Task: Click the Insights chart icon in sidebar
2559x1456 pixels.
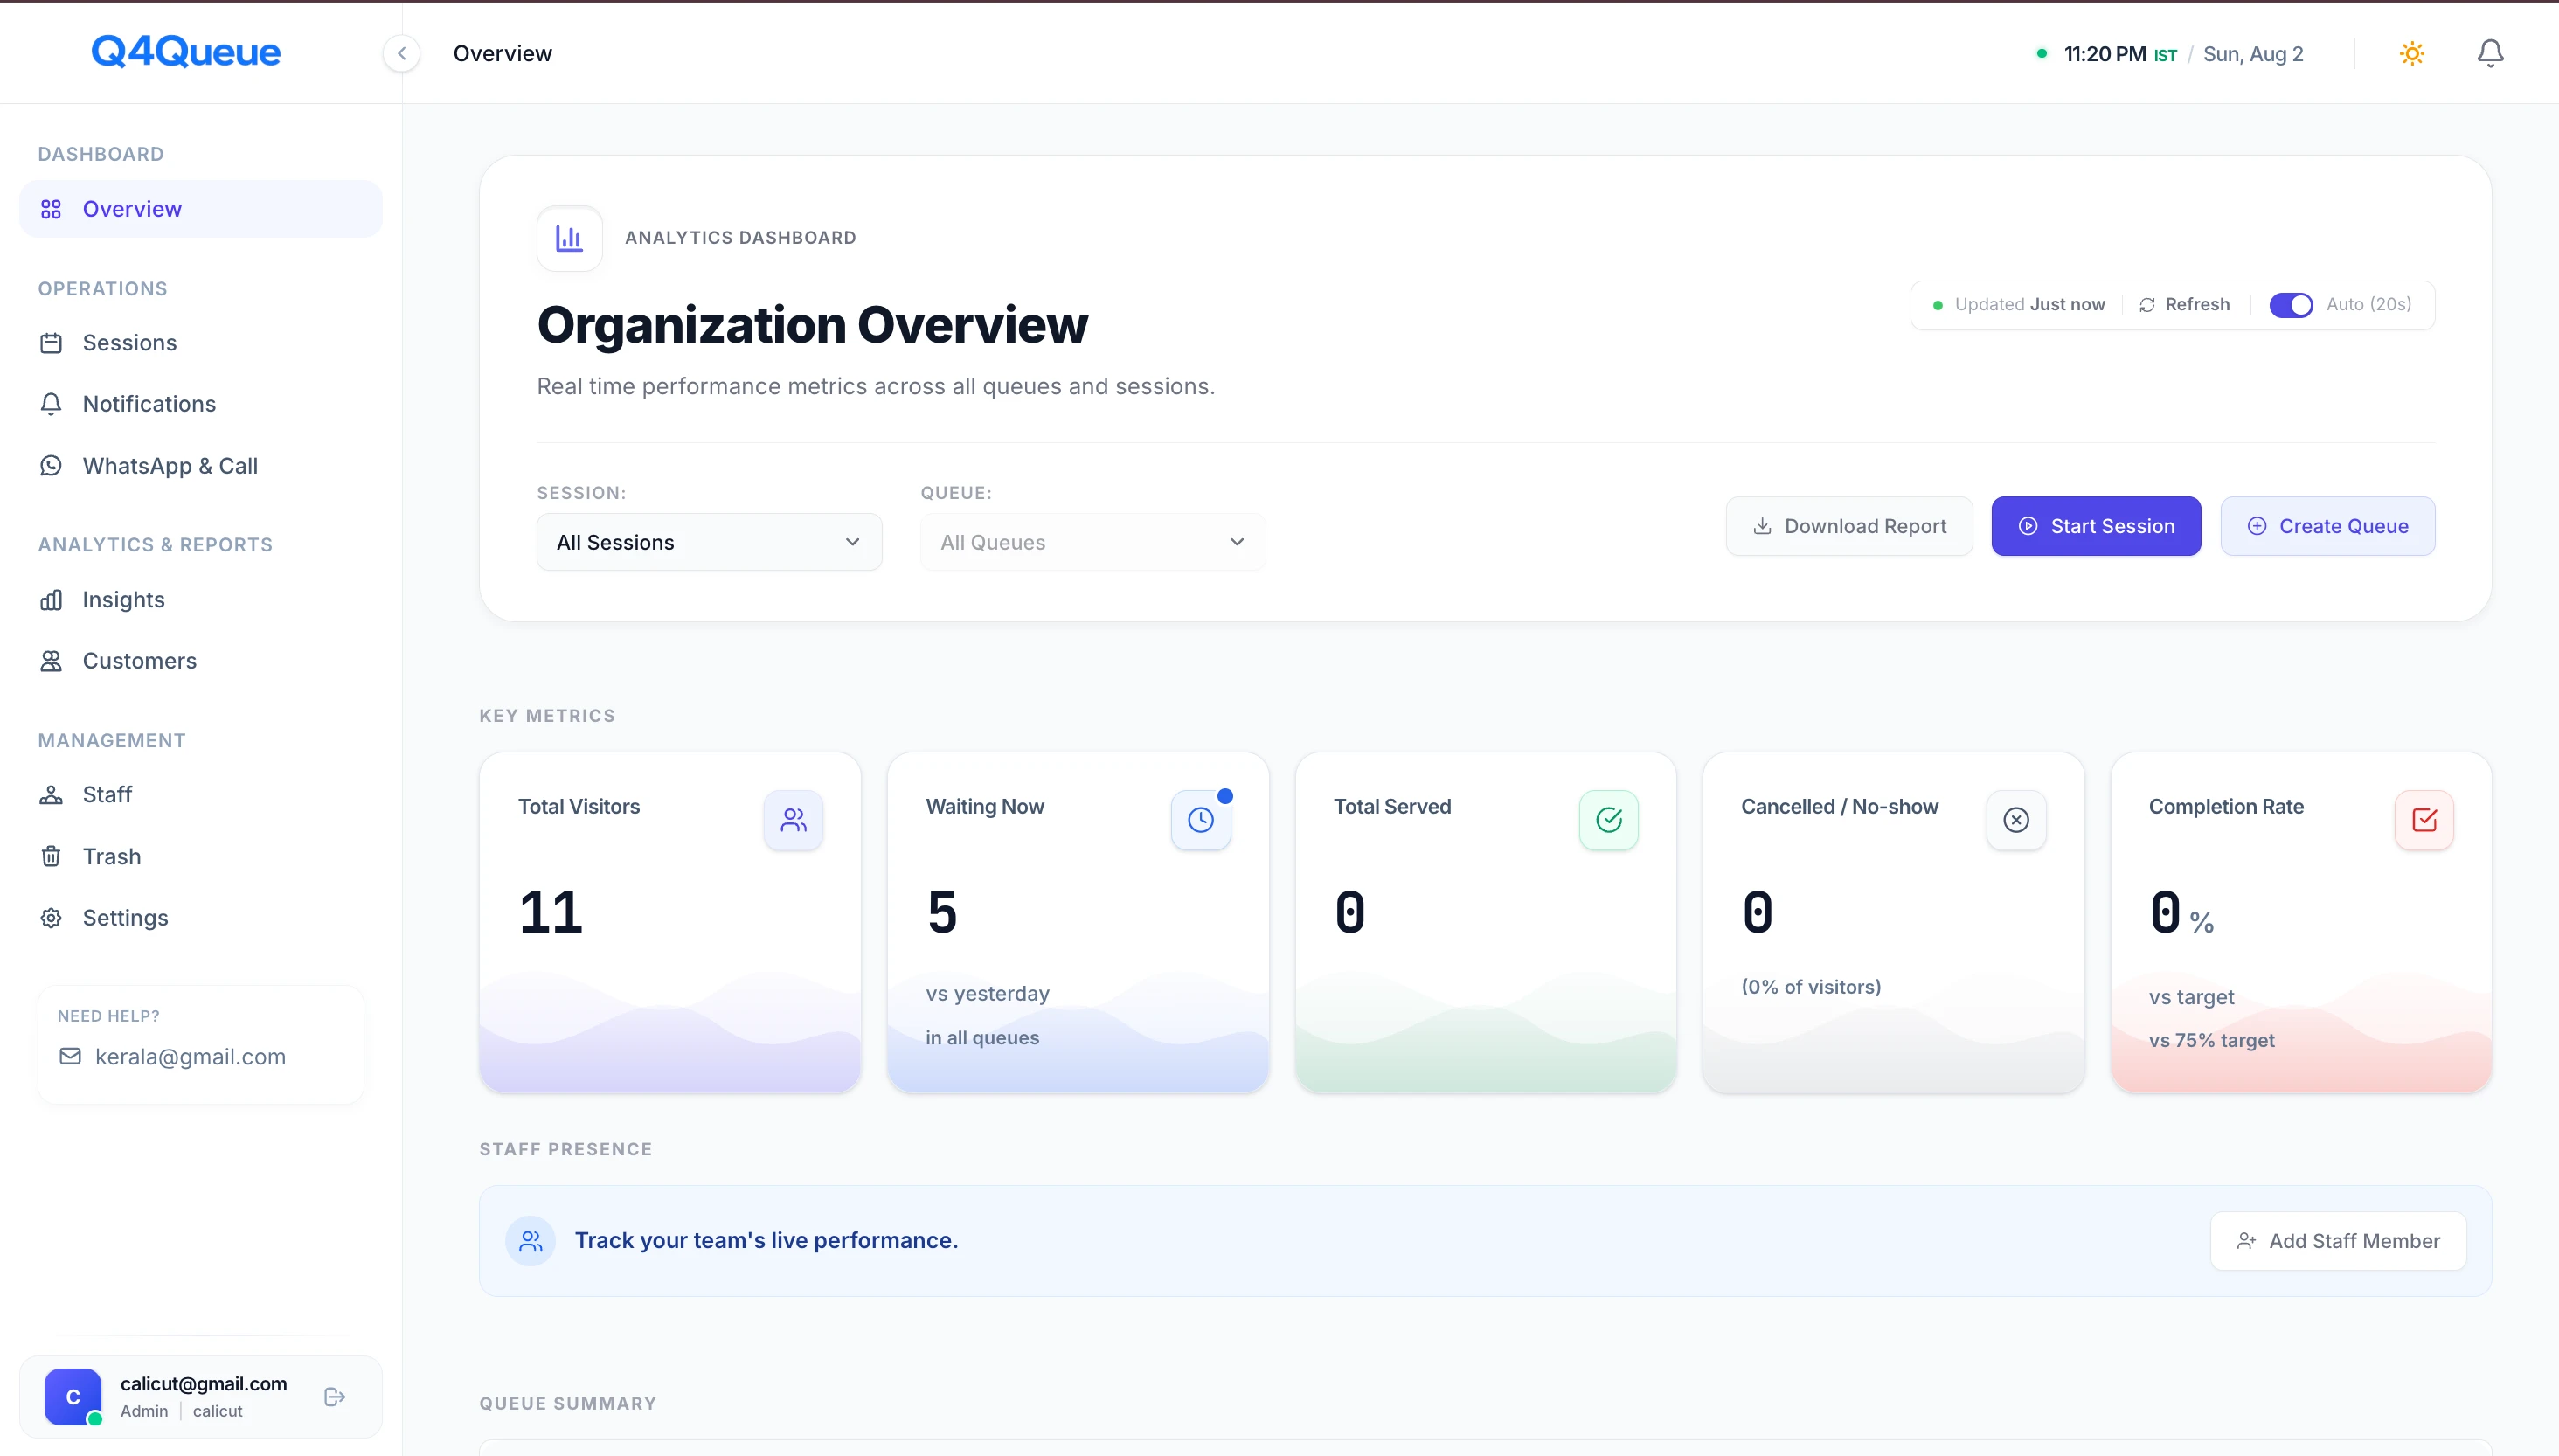Action: (x=51, y=600)
